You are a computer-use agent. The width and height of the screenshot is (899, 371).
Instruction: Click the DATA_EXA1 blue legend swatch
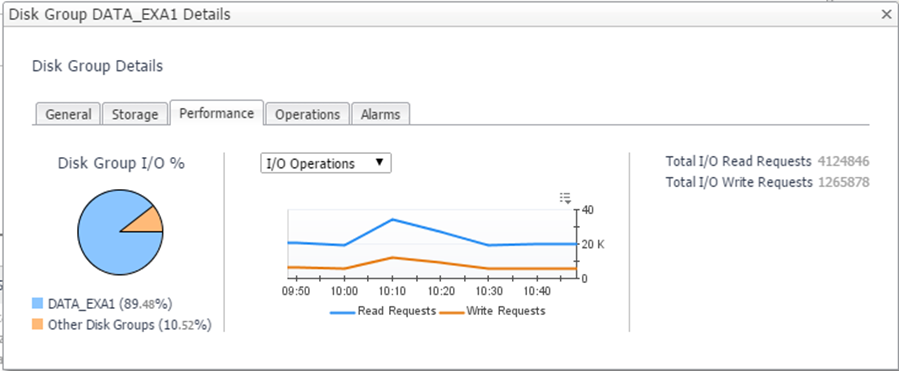click(38, 303)
